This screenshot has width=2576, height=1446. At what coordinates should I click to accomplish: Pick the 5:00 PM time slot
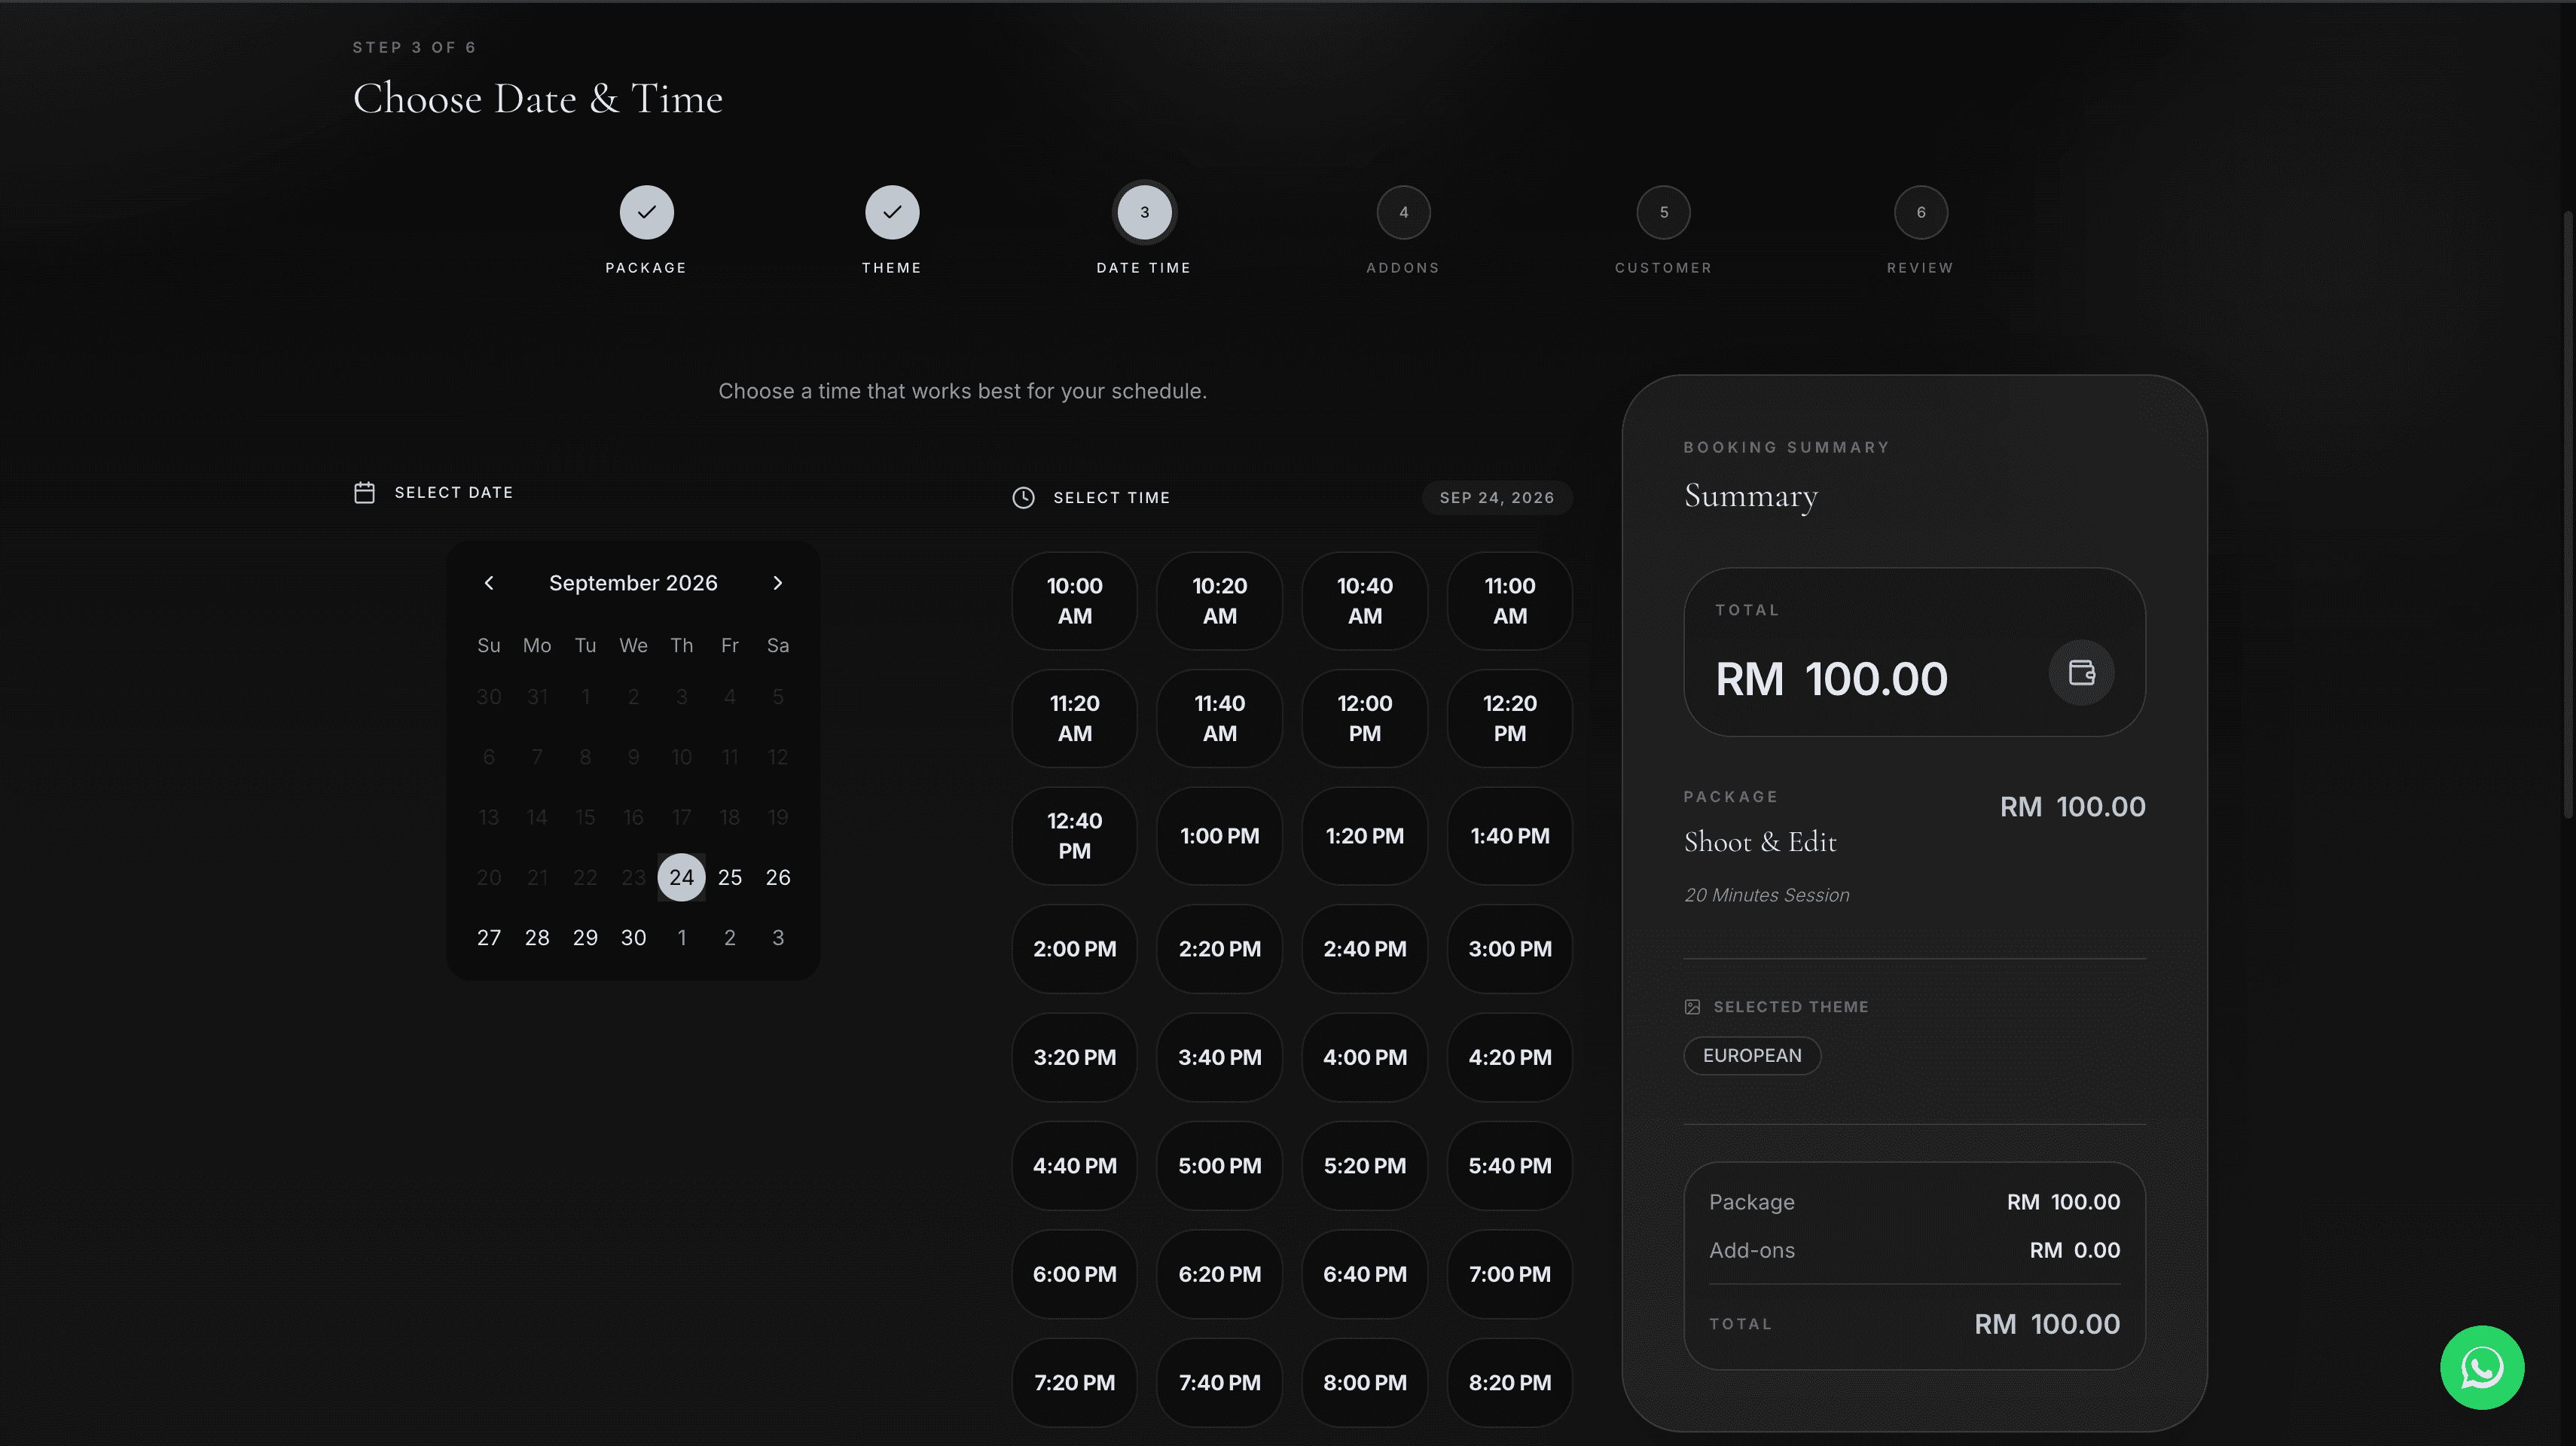point(1219,1166)
